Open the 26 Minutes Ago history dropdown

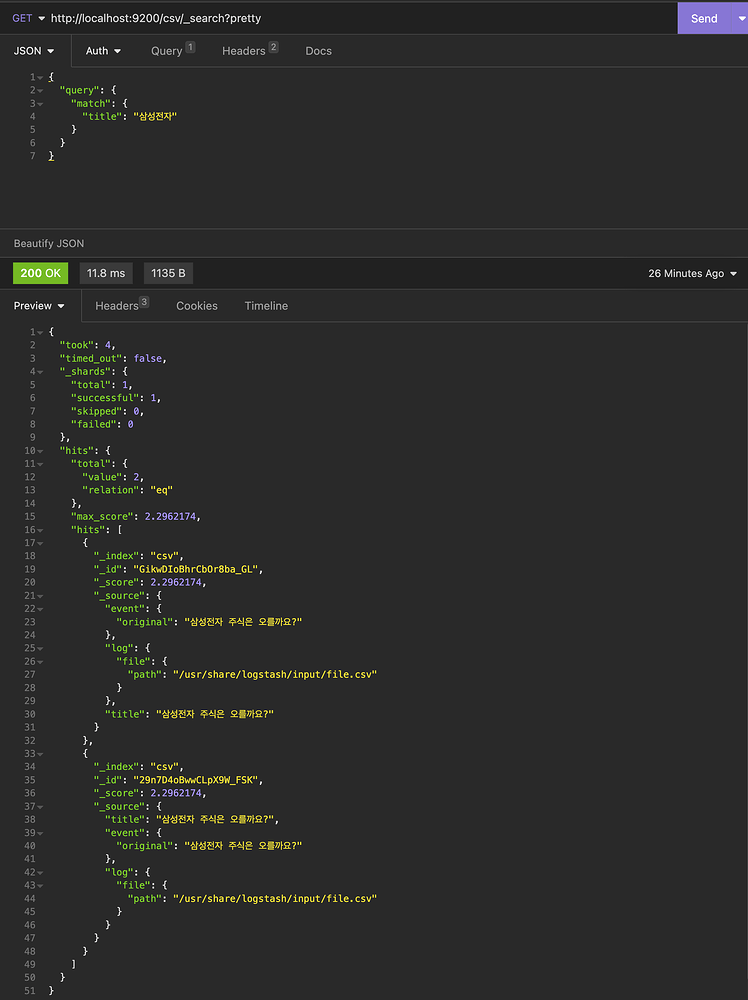(692, 273)
